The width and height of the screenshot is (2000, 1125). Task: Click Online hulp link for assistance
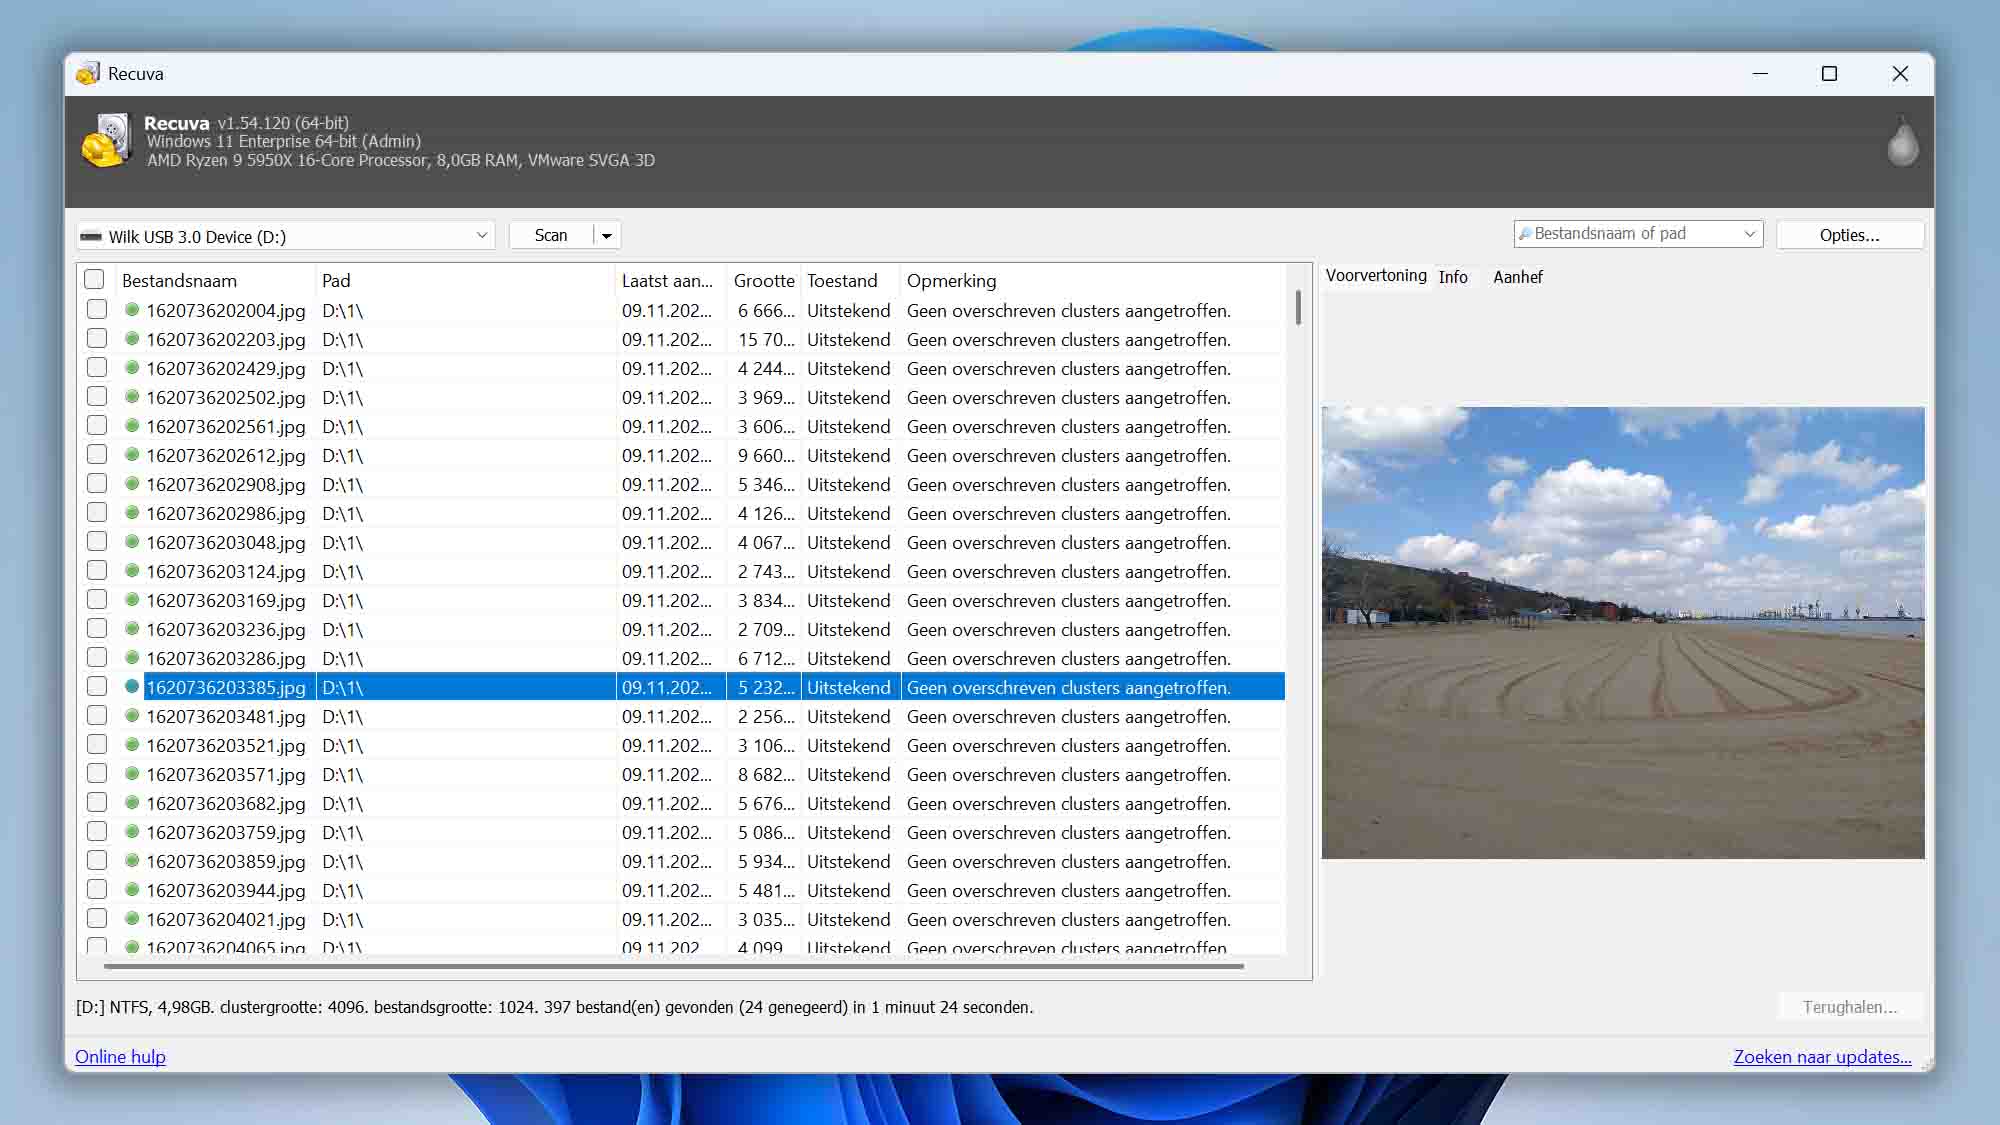pyautogui.click(x=120, y=1055)
